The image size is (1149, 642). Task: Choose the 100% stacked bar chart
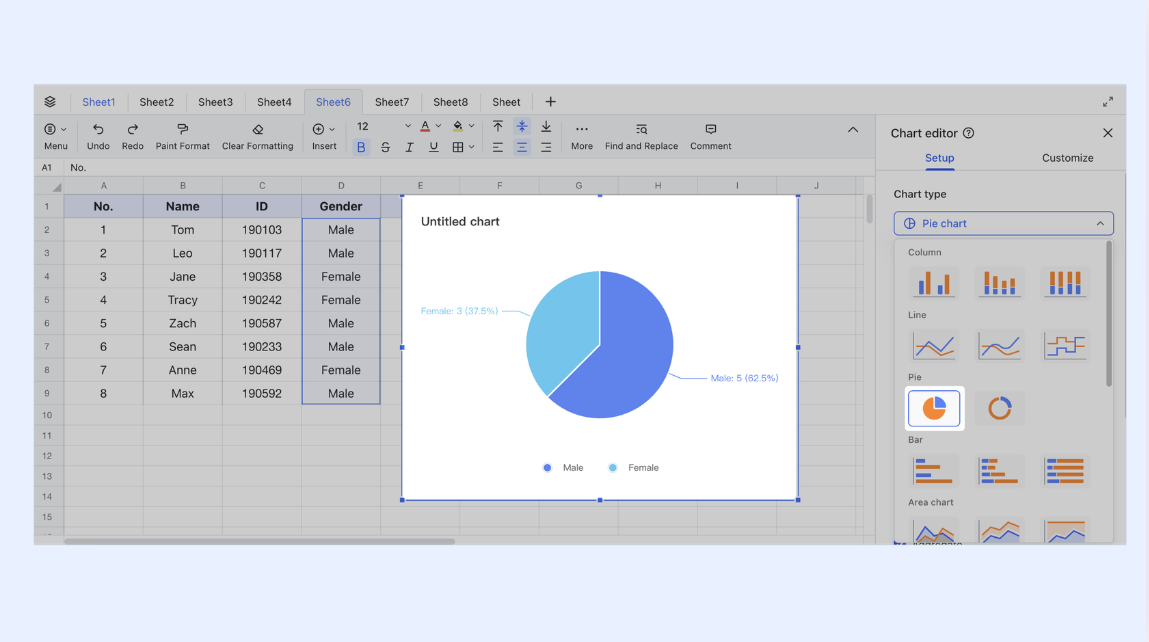(1065, 471)
